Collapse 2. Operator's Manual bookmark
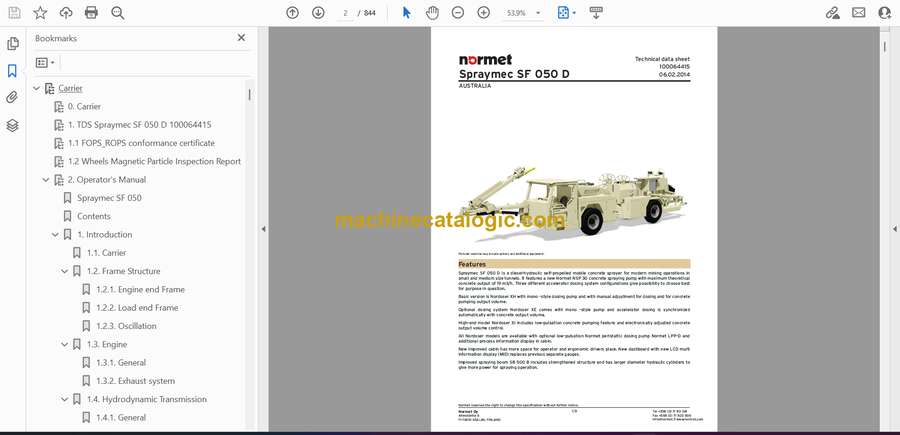 [45, 180]
